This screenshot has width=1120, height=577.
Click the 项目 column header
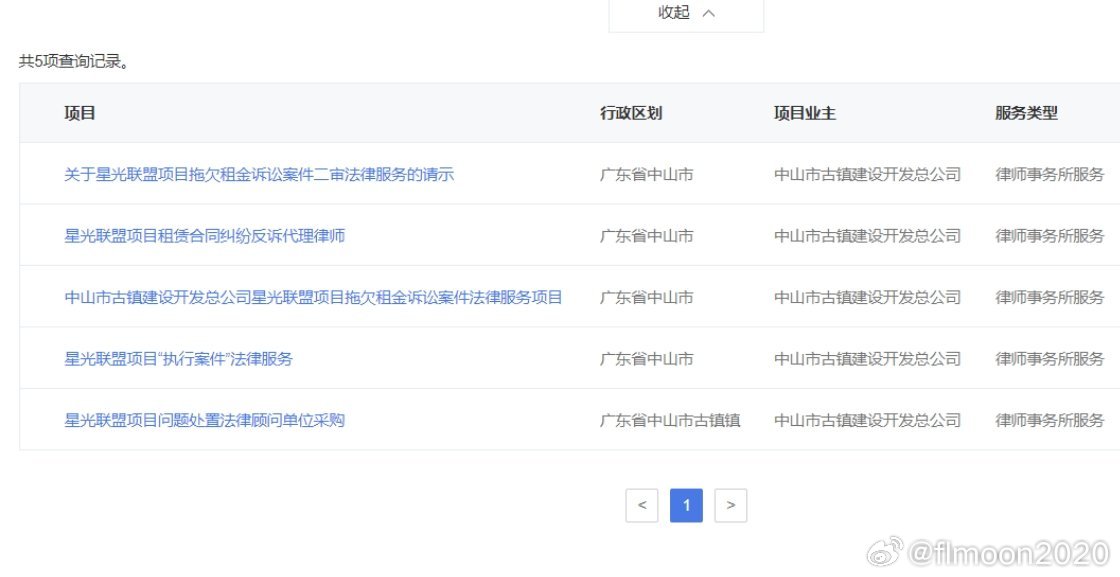pyautogui.click(x=80, y=113)
